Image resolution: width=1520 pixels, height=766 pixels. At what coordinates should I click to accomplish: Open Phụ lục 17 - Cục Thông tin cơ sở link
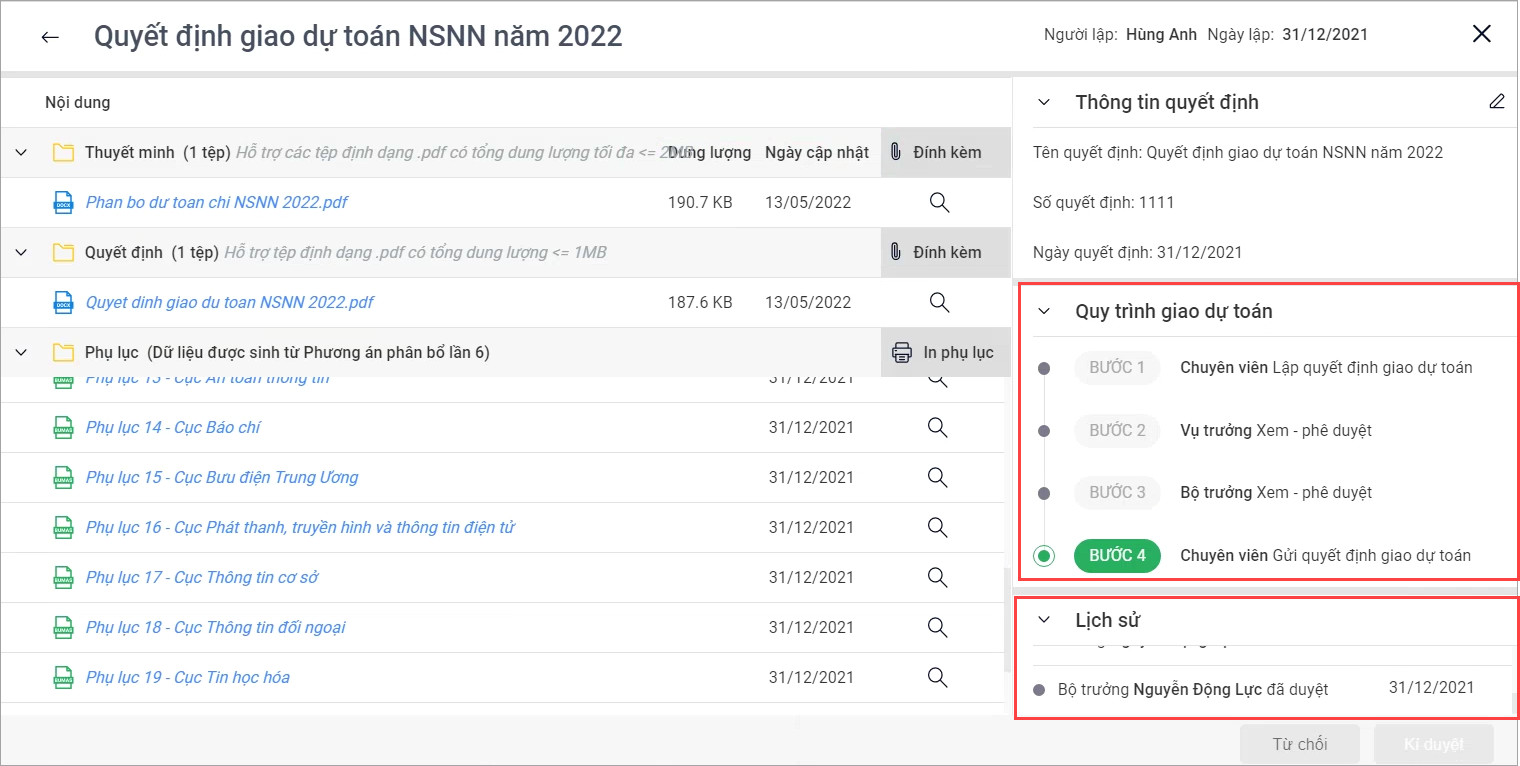202,577
